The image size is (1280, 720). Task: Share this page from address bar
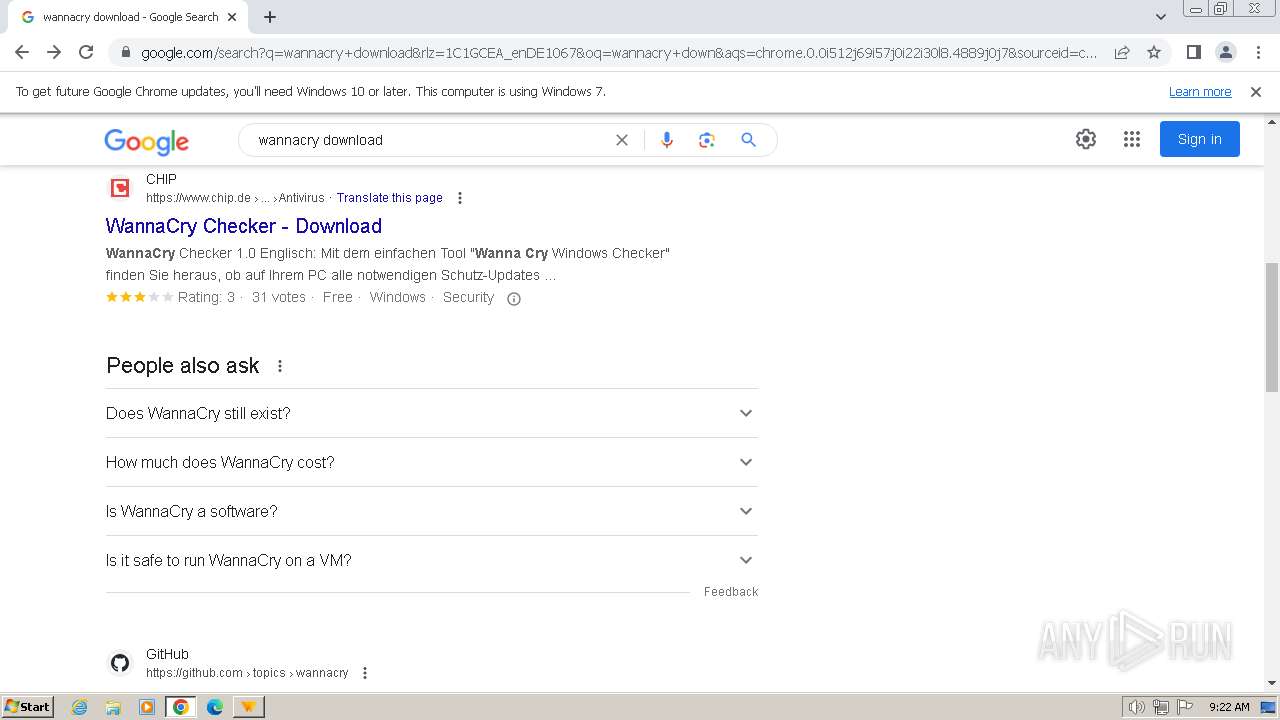coord(1122,52)
